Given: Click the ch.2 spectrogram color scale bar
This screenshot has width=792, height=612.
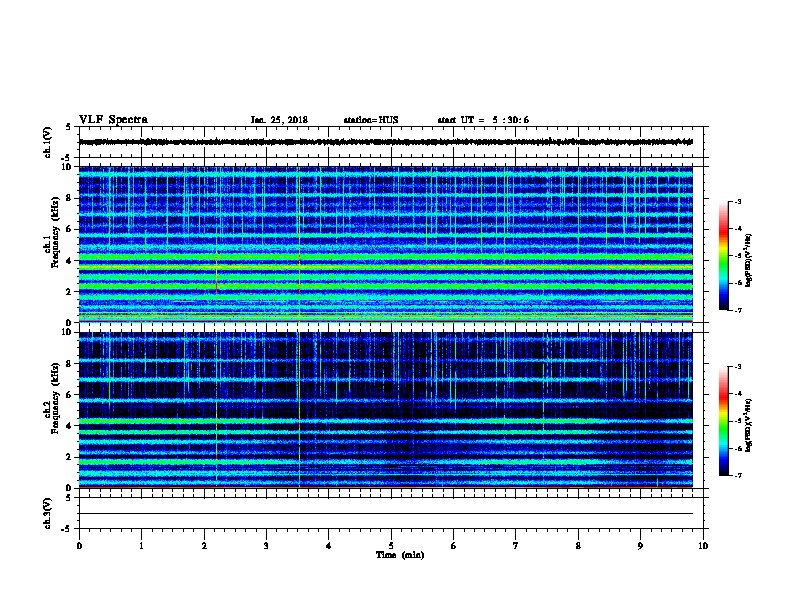Looking at the screenshot, I should [724, 421].
